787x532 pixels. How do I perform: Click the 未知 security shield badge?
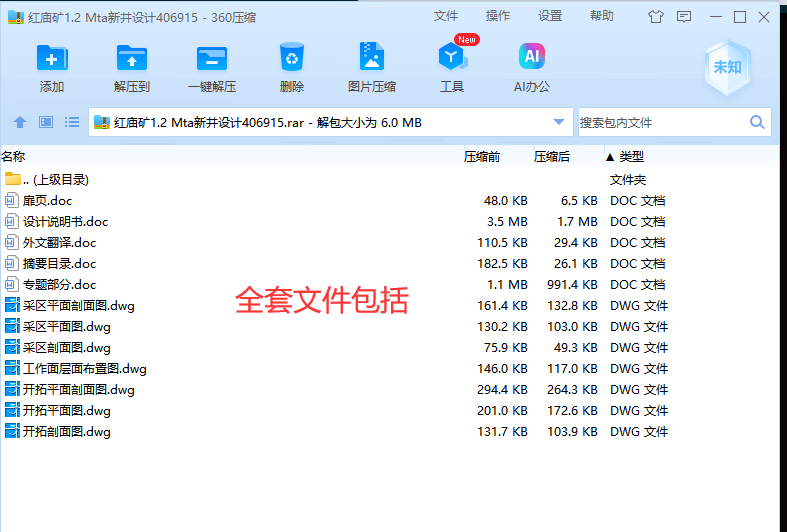coord(727,68)
